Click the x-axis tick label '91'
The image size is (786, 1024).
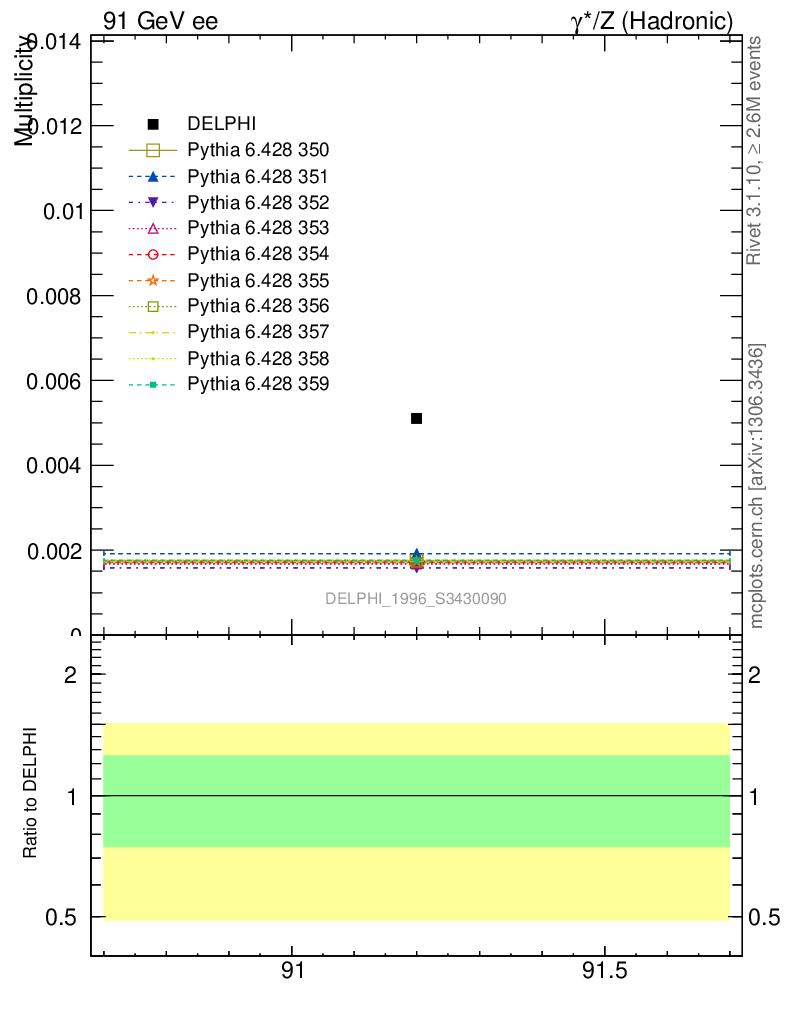point(292,970)
